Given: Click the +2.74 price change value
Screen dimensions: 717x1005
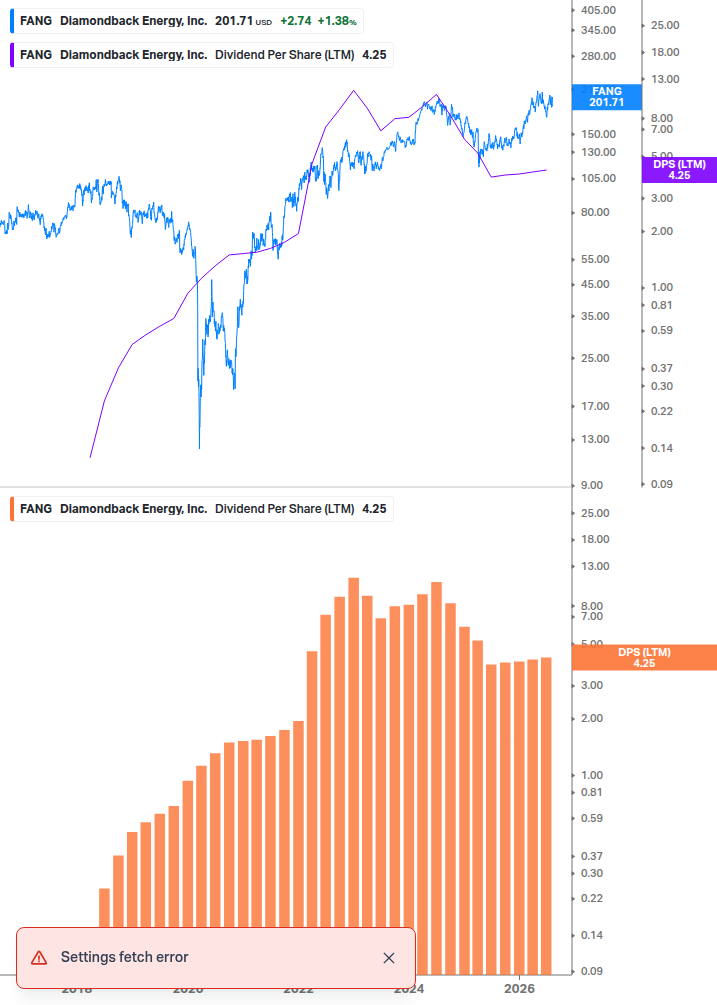Looking at the screenshot, I should pyautogui.click(x=296, y=21).
